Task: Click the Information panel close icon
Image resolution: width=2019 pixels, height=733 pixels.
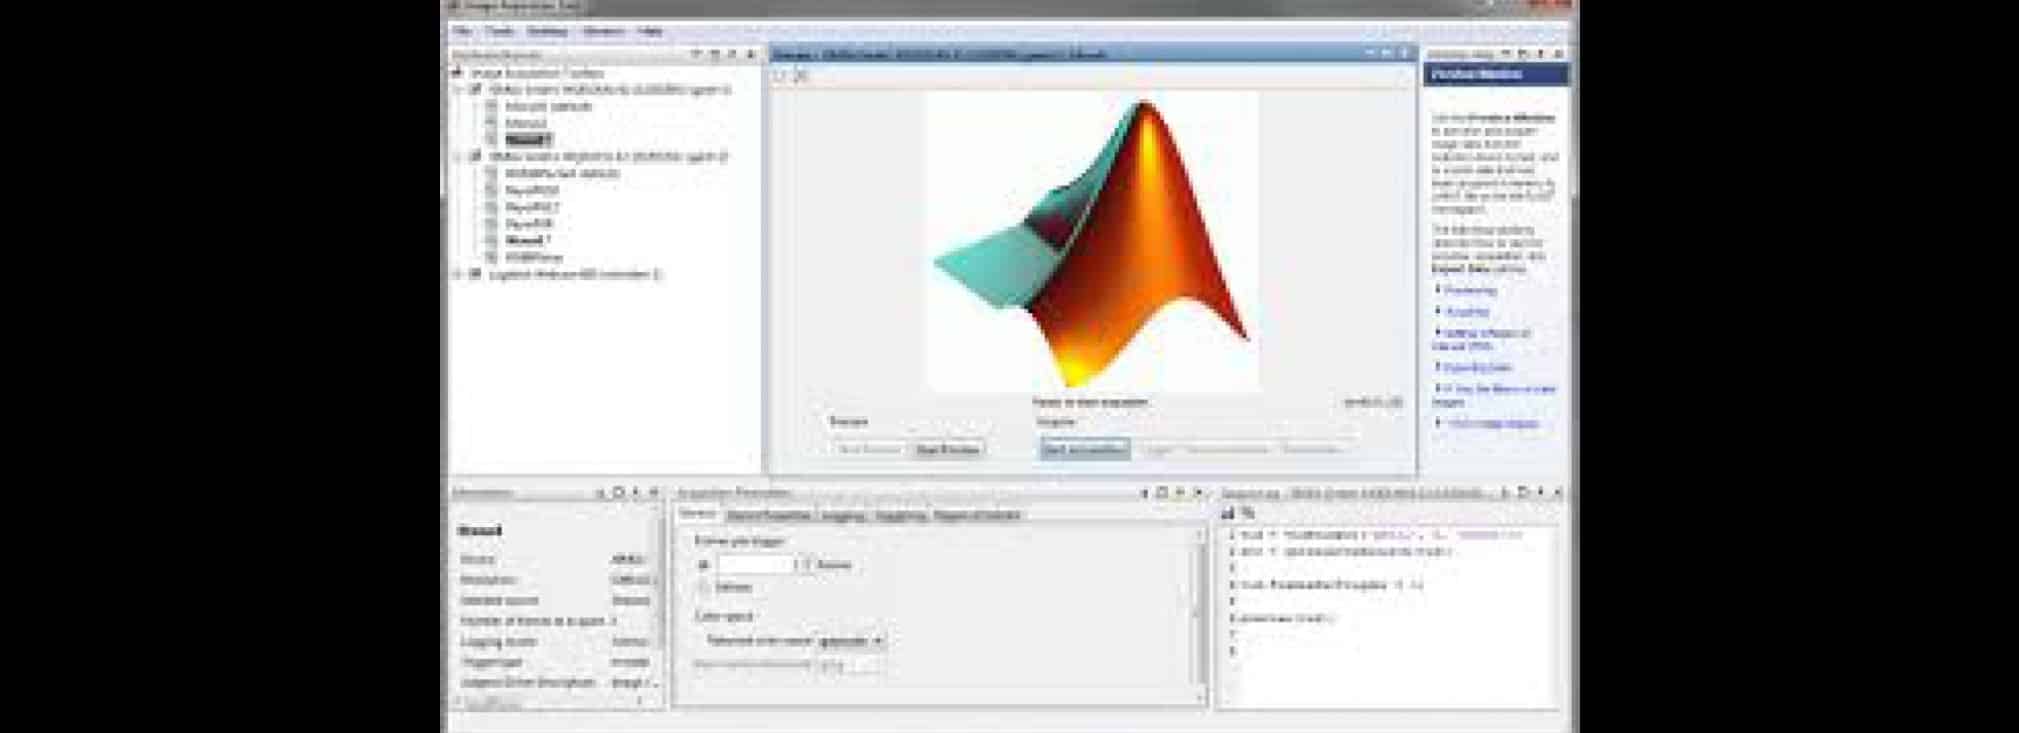Action: [x=655, y=492]
